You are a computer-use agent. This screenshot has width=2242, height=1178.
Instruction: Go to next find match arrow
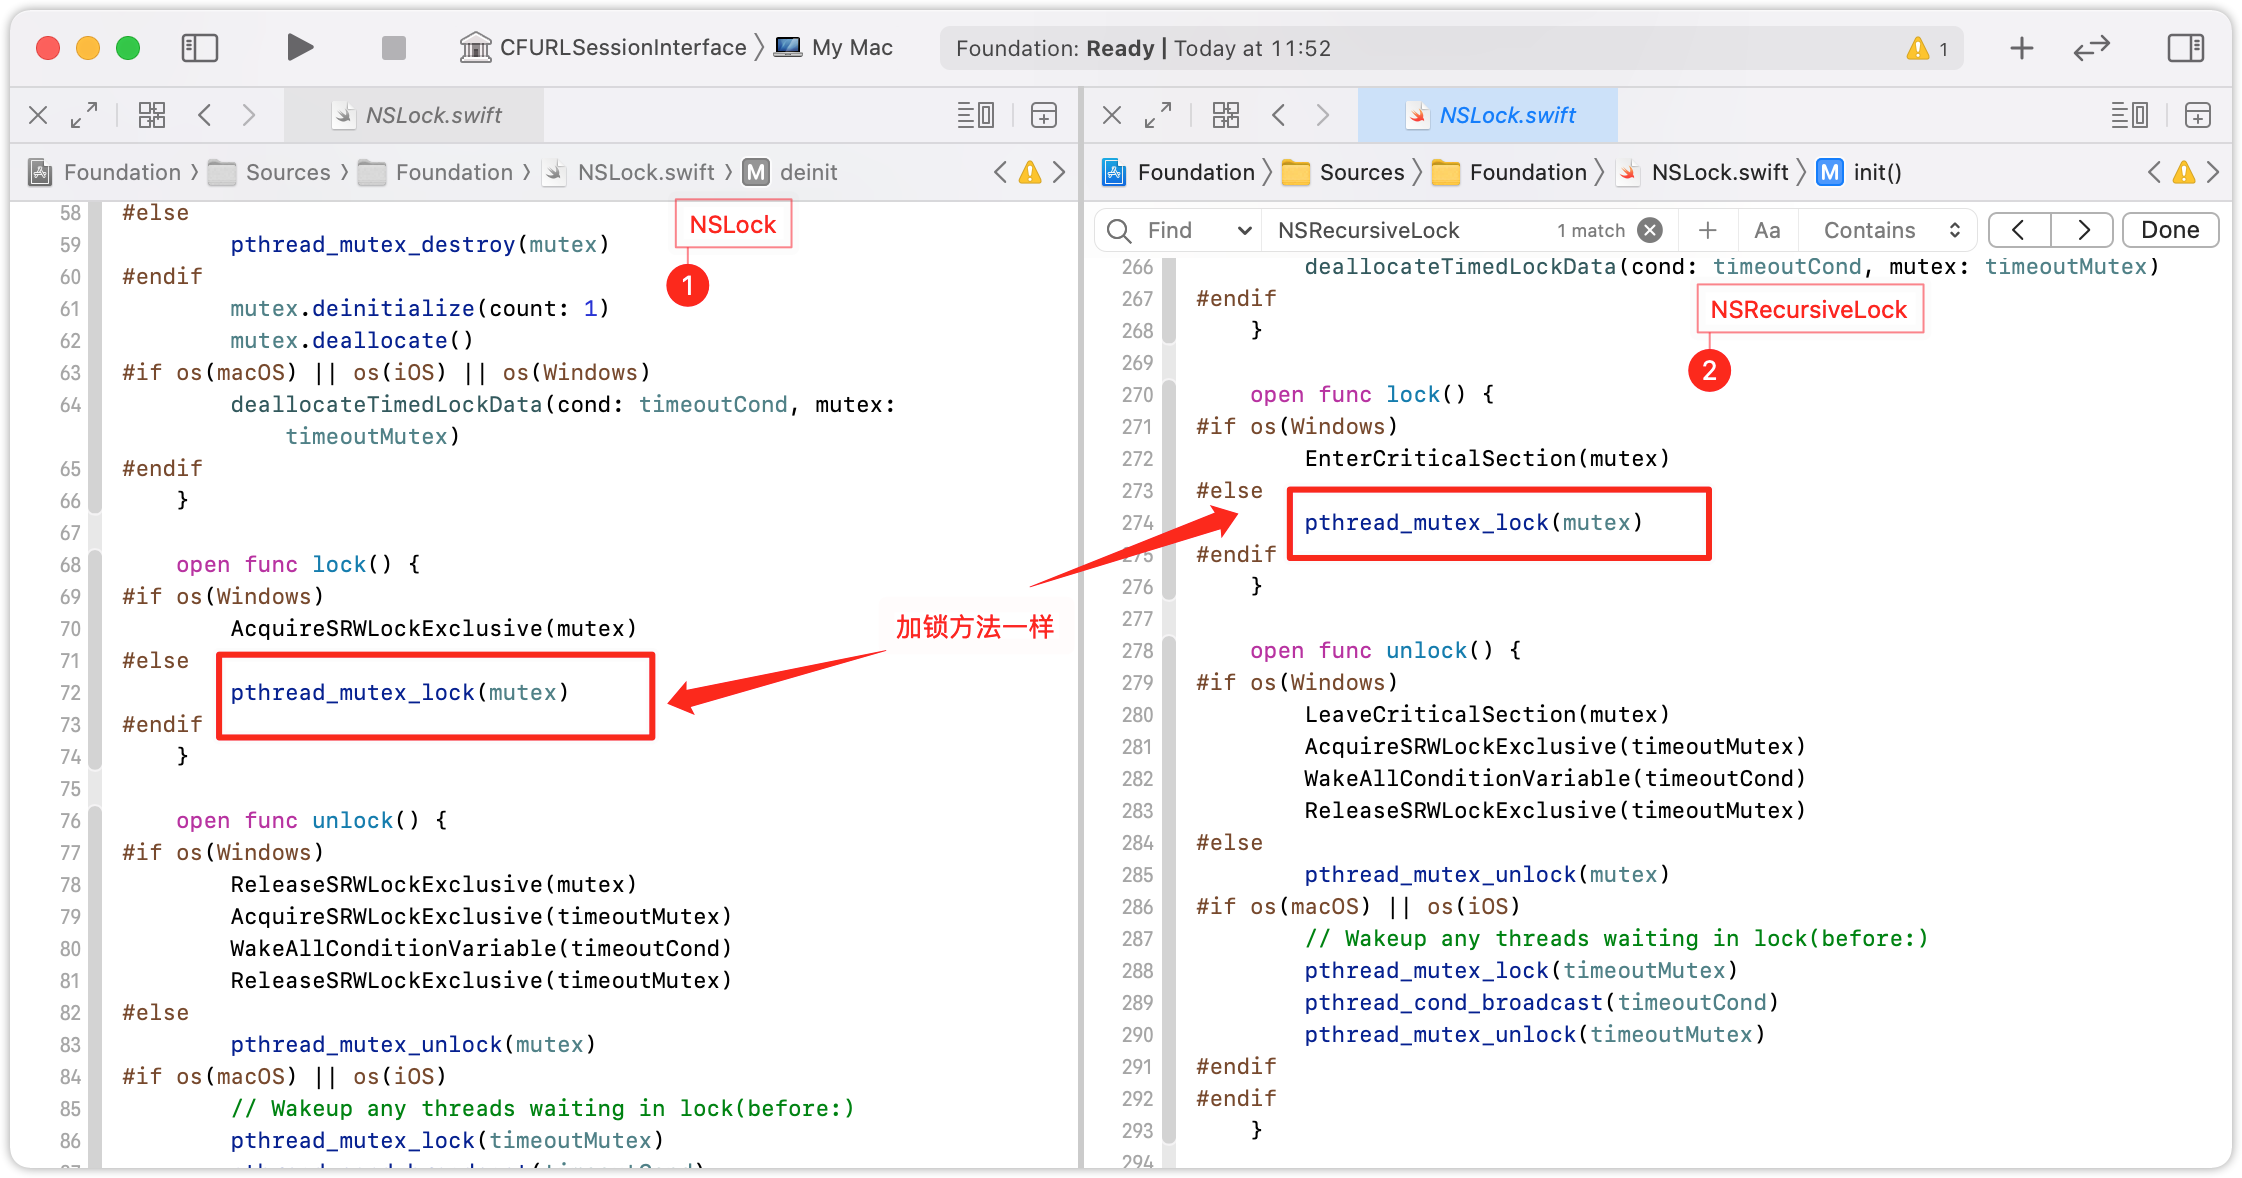(2083, 230)
